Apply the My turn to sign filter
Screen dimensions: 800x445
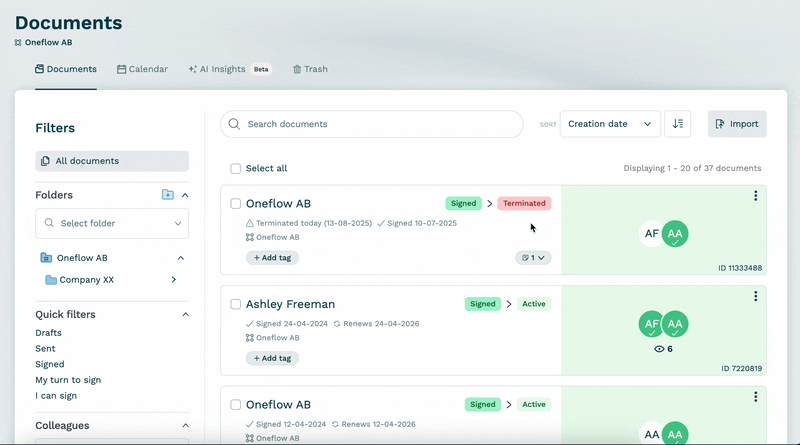pyautogui.click(x=68, y=380)
